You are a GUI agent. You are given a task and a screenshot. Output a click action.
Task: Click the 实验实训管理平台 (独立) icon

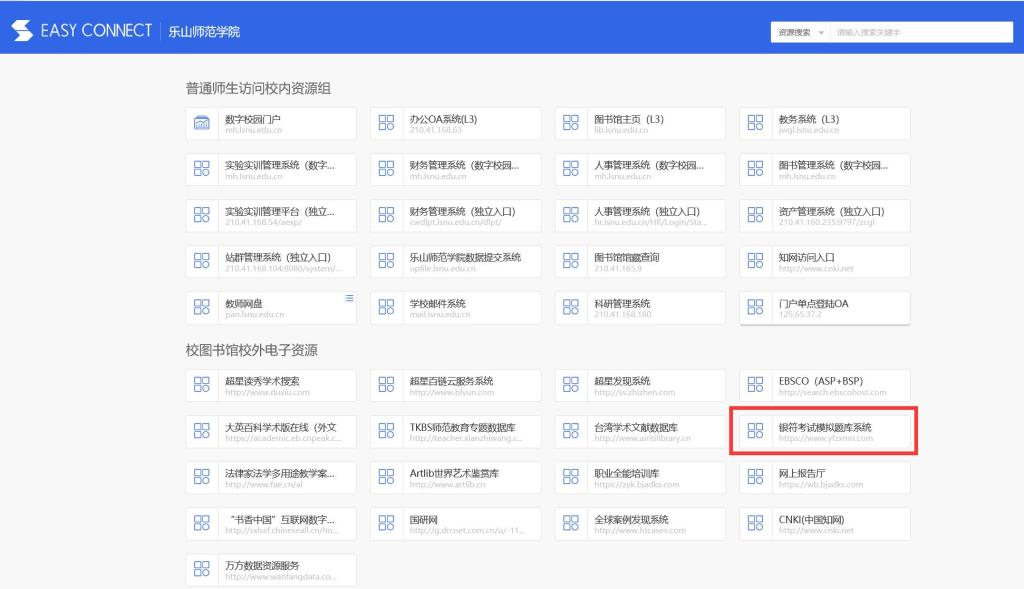[202, 215]
